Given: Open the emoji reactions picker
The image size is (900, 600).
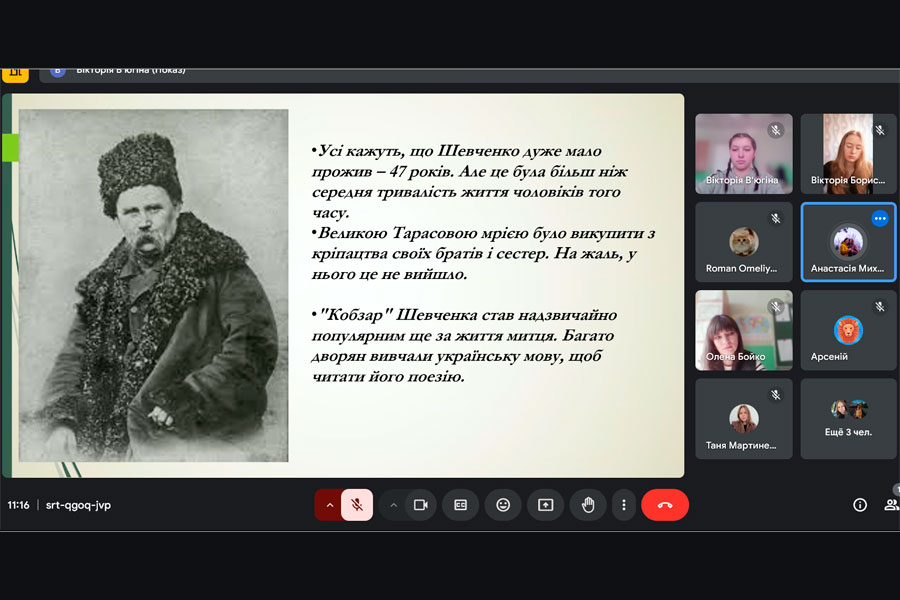Looking at the screenshot, I should coord(503,505).
